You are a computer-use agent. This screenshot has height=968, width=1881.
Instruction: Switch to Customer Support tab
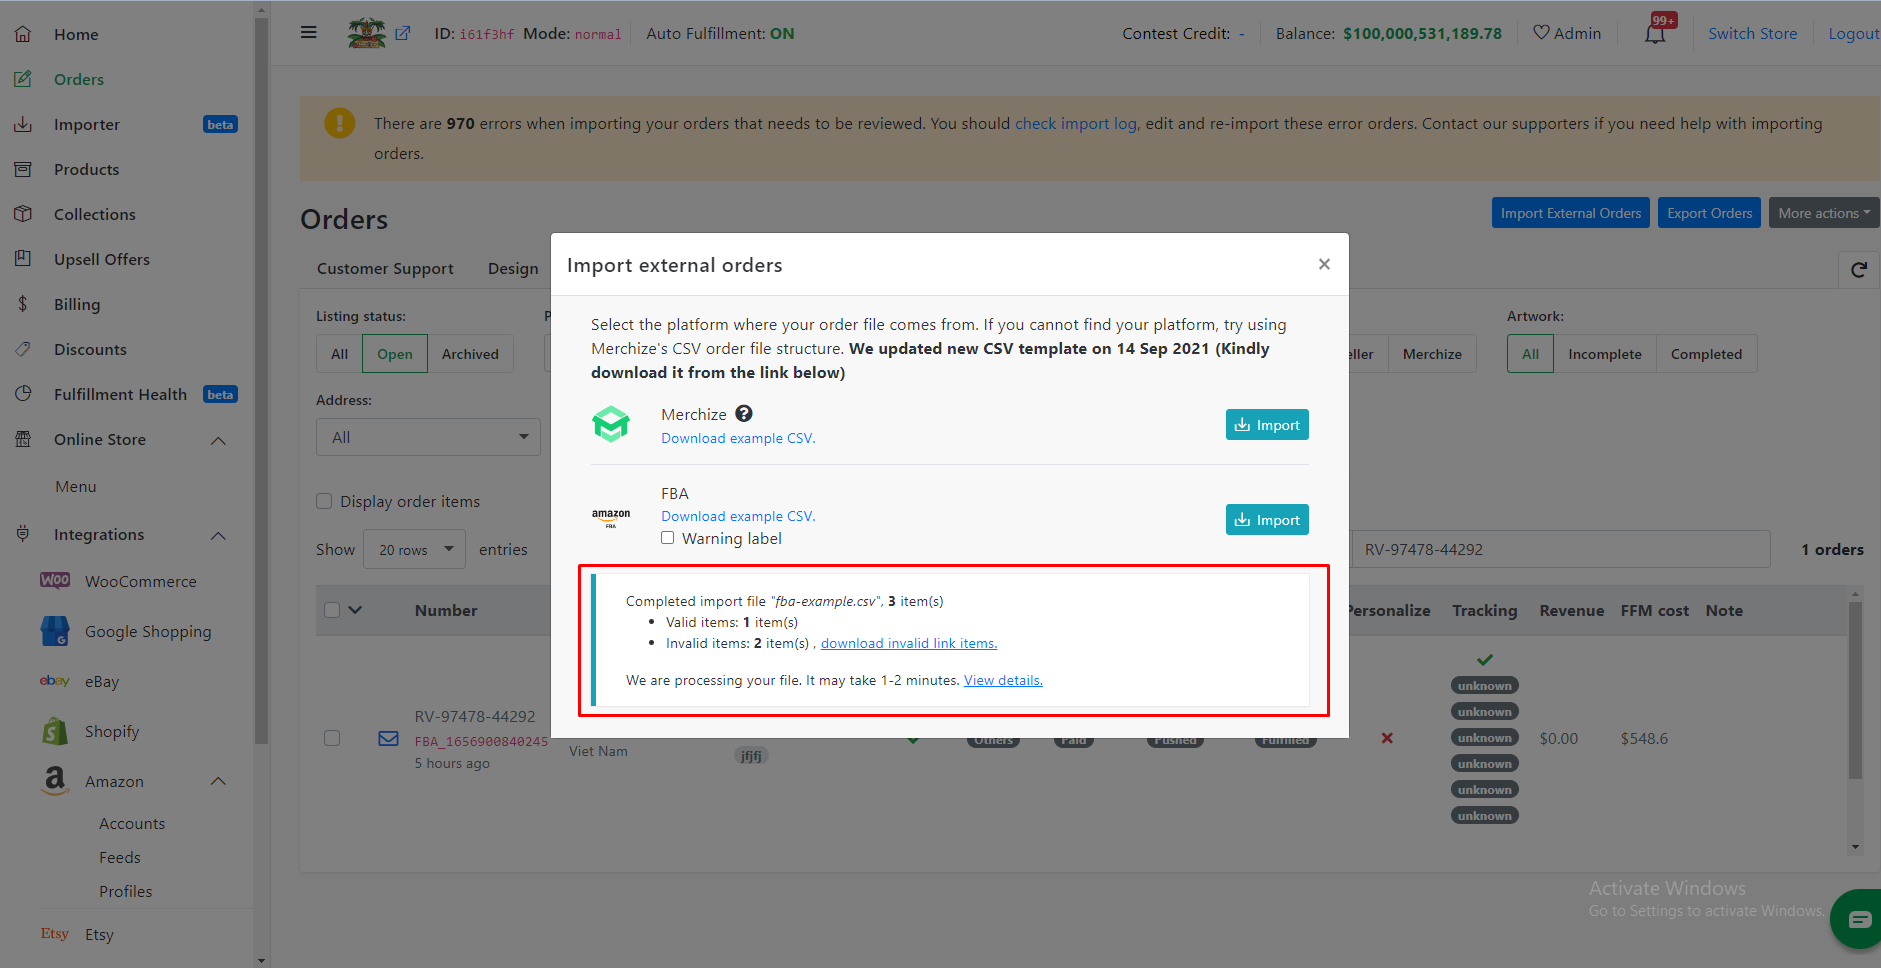pyautogui.click(x=385, y=268)
